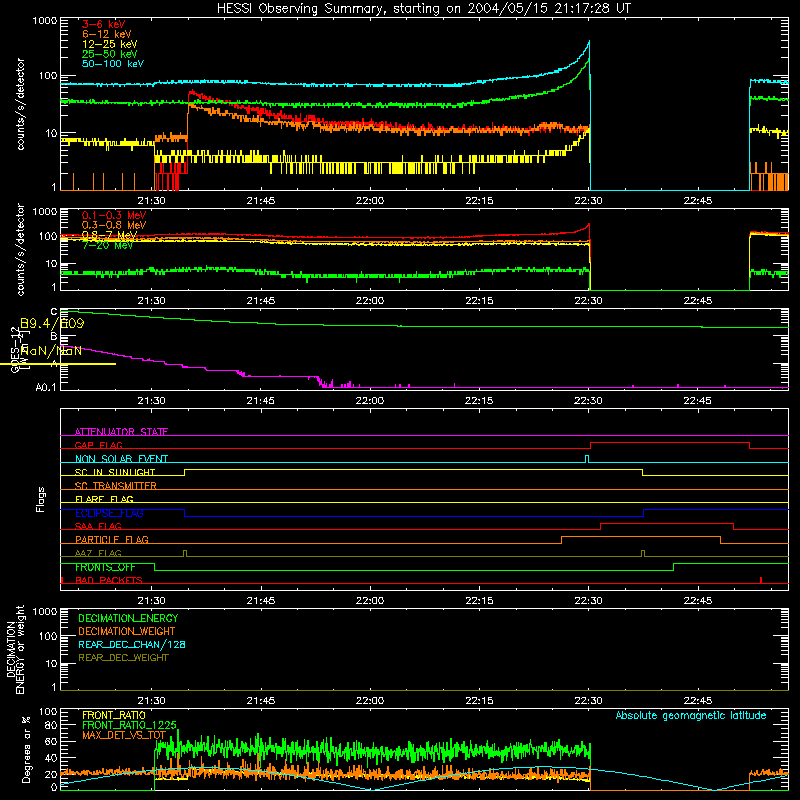
Task: Click the 0.1-0.3 MeV legend label
Action: (114, 215)
